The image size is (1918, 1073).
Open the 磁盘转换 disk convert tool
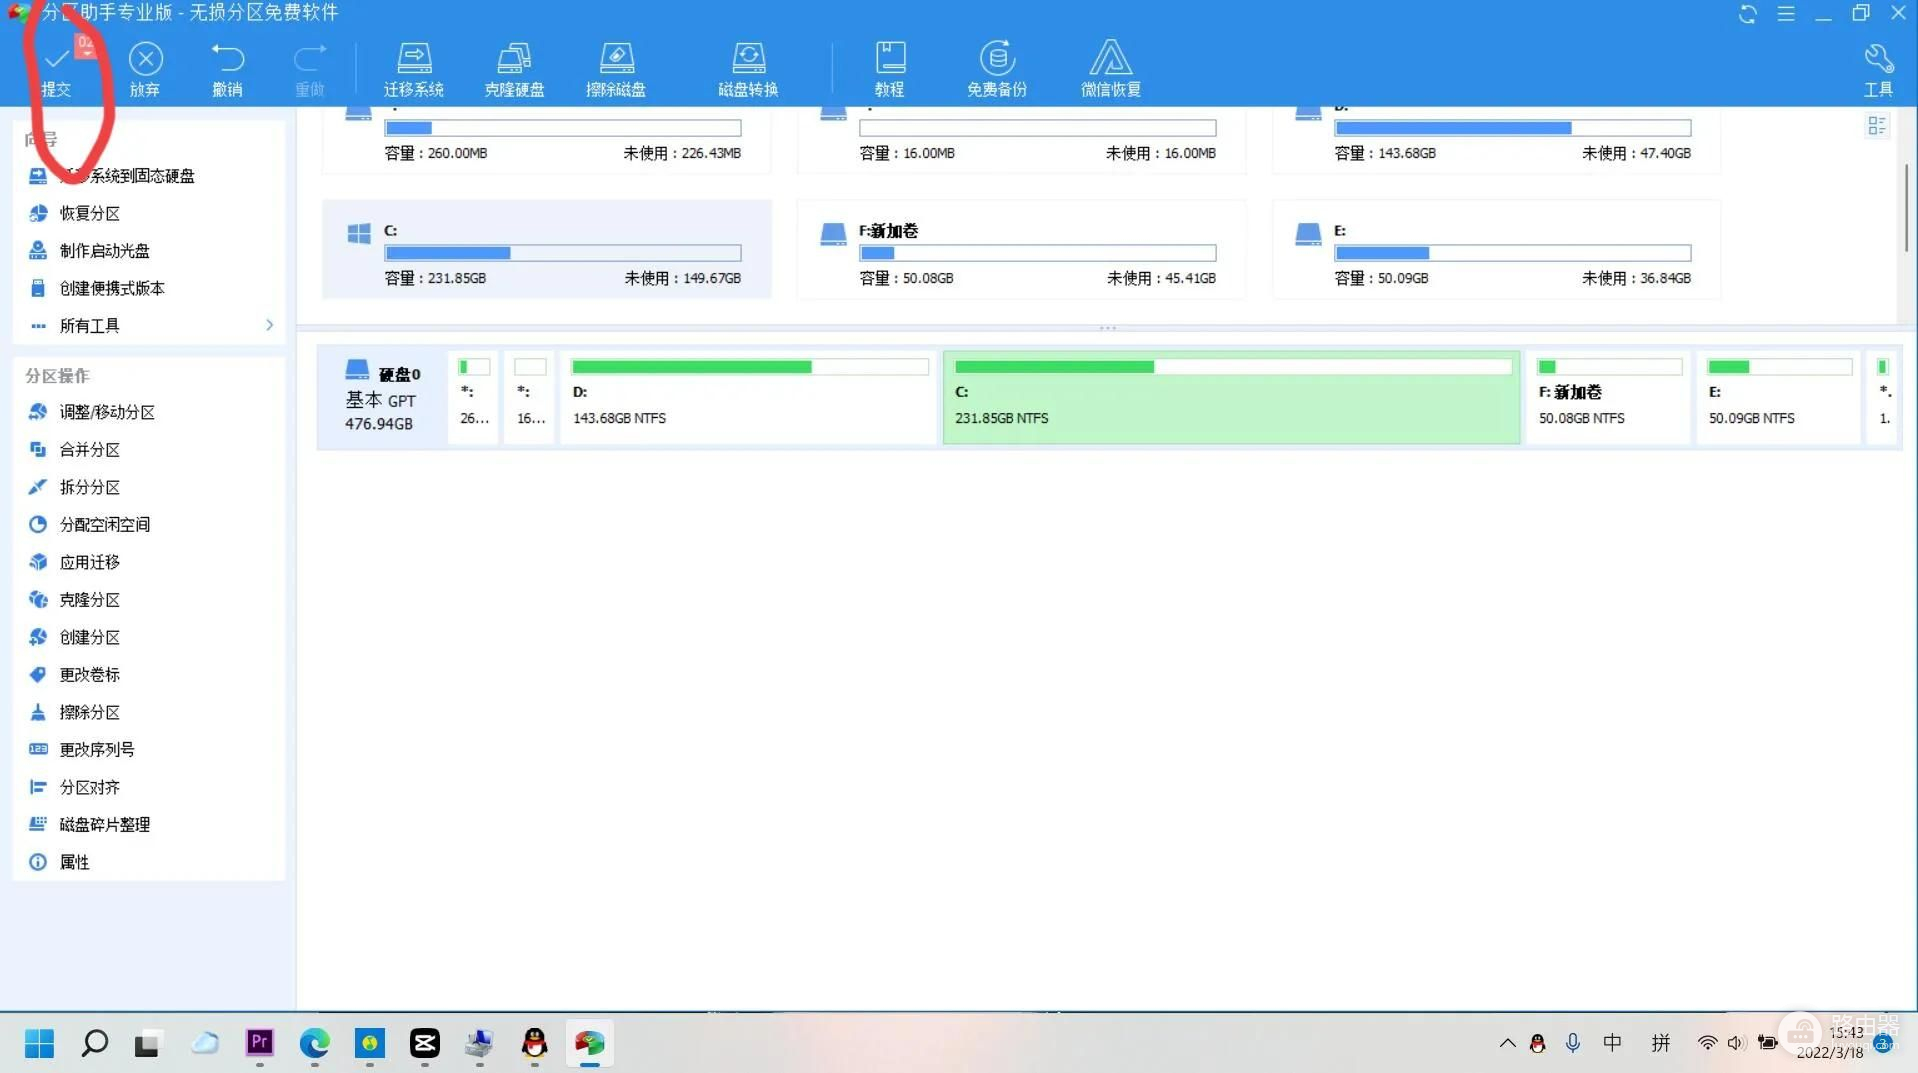click(x=748, y=68)
